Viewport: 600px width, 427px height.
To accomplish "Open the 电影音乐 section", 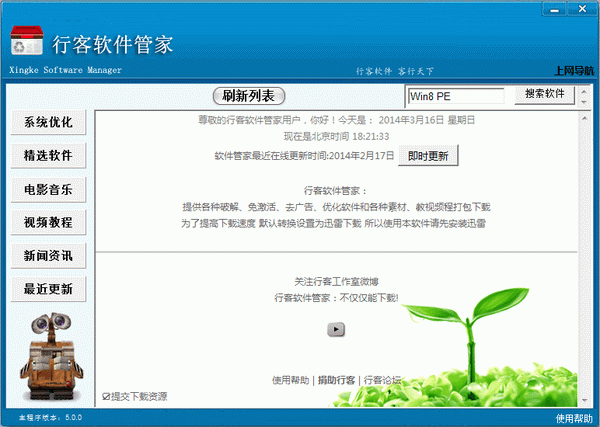I will [48, 189].
